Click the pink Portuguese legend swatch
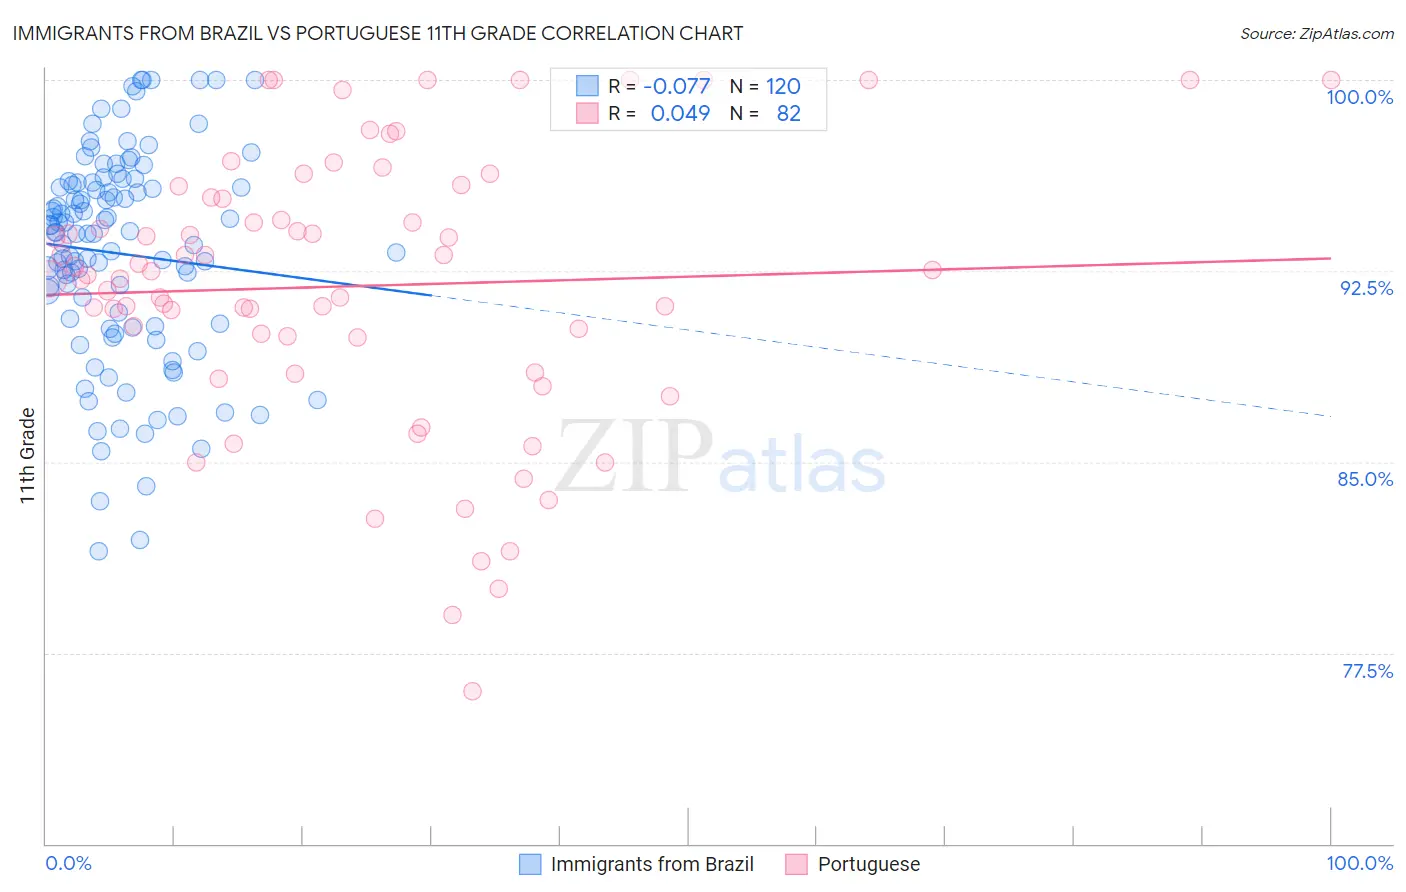The image size is (1406, 892). pyautogui.click(x=796, y=864)
